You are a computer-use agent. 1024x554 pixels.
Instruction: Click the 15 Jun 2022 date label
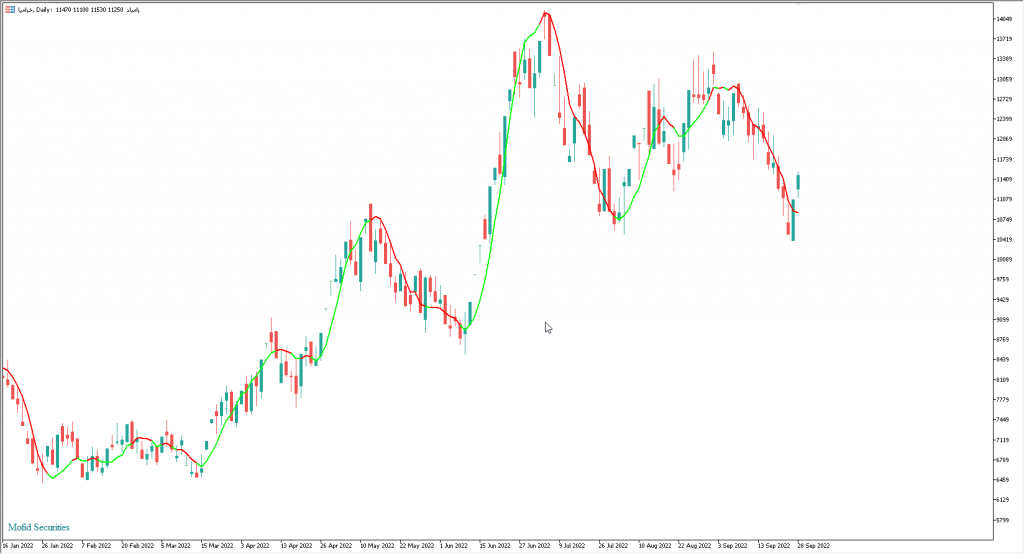click(495, 546)
